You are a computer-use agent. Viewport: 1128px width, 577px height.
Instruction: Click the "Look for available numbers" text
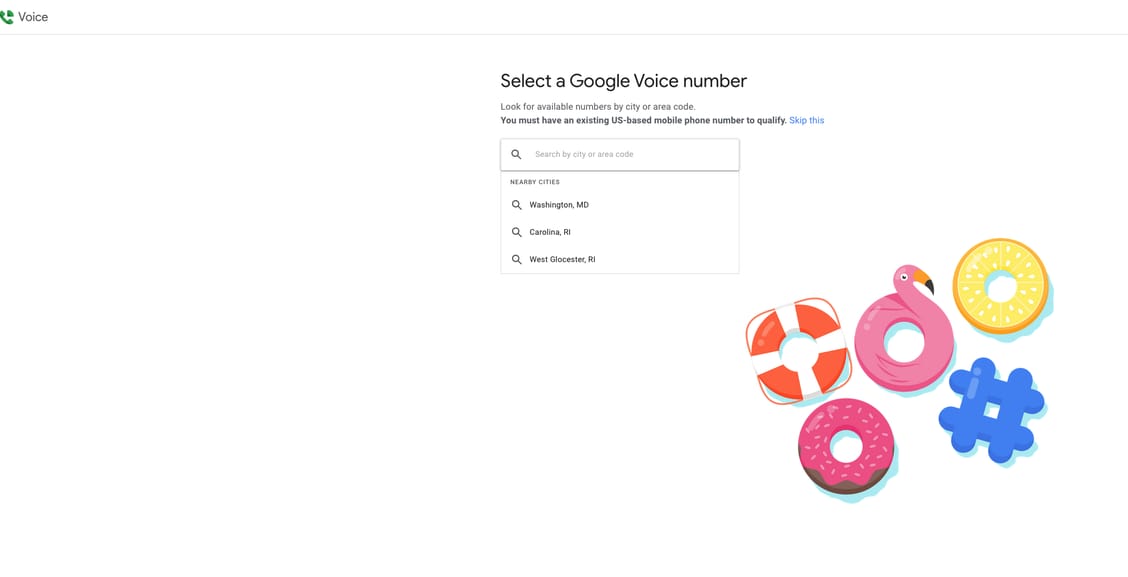(x=597, y=107)
